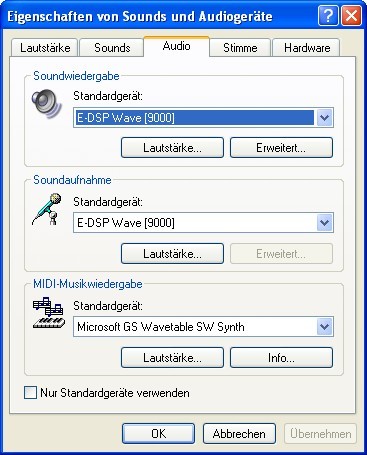Show Info for the MIDI device
This screenshot has height=455, width=367.
coord(281,358)
